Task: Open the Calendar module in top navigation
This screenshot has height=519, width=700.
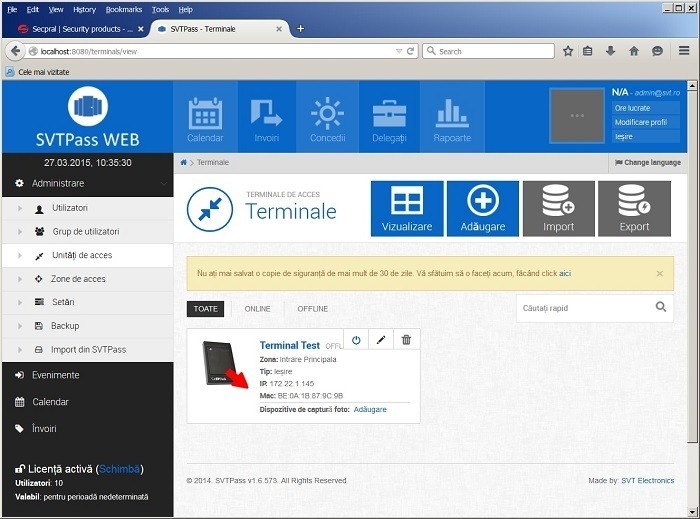Action: [205, 117]
